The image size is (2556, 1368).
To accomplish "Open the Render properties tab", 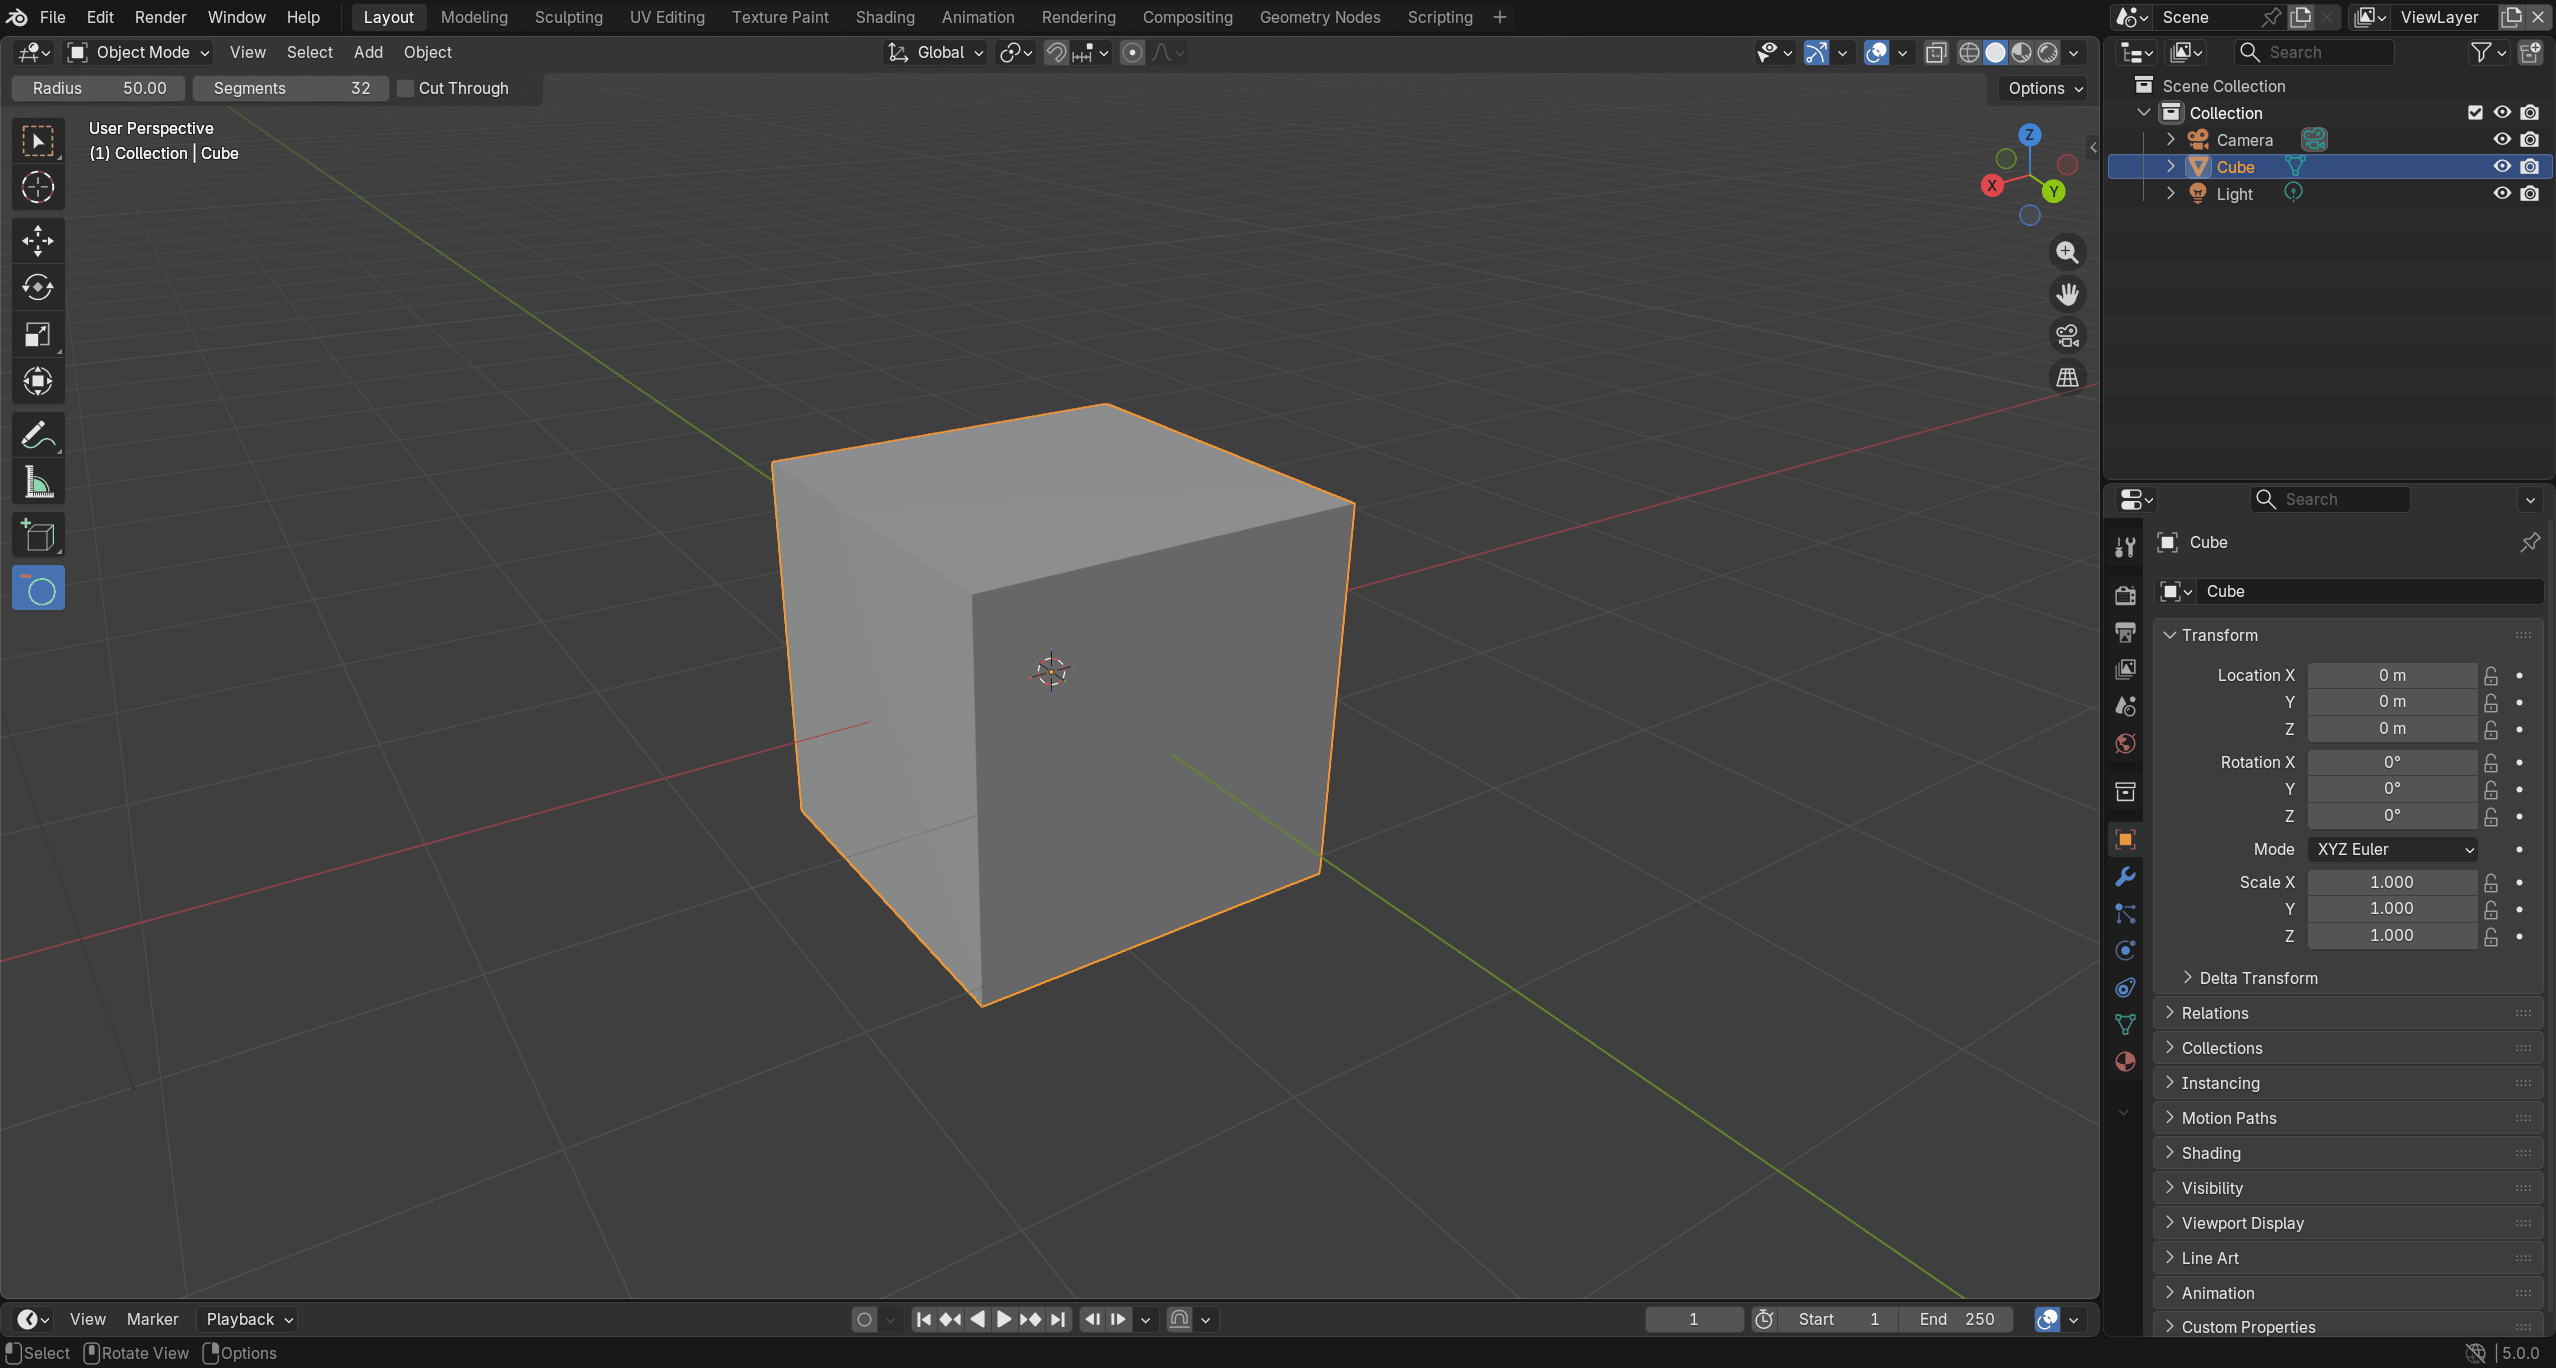I will [2125, 594].
